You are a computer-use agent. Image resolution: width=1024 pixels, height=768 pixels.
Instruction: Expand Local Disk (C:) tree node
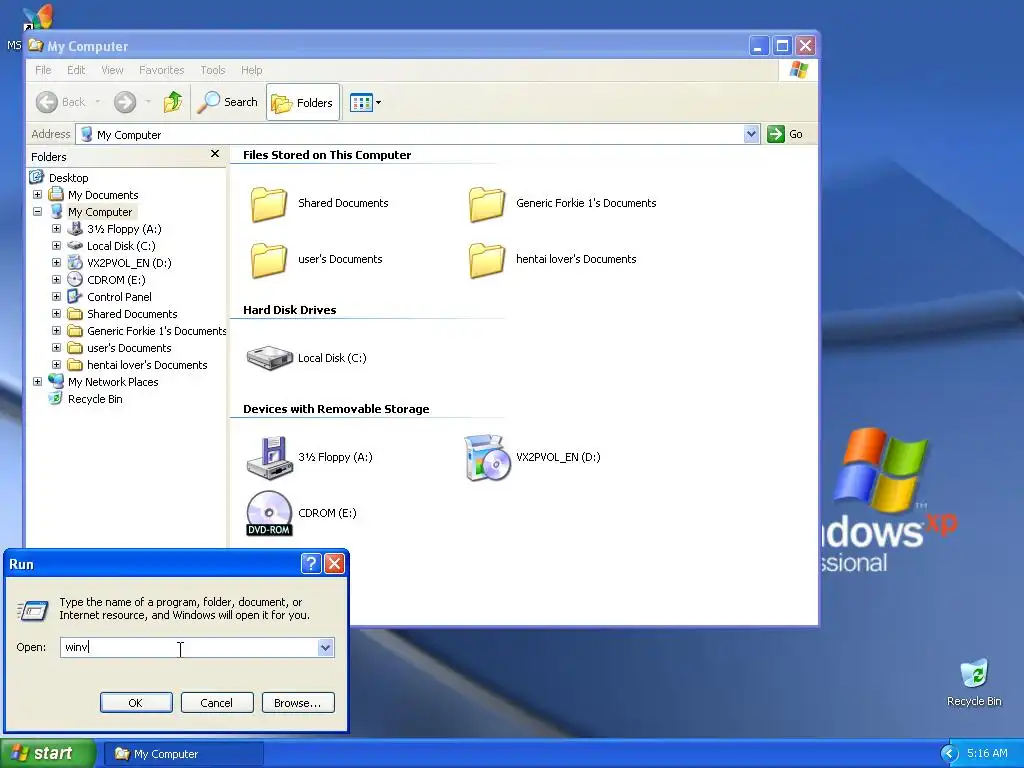(56, 246)
